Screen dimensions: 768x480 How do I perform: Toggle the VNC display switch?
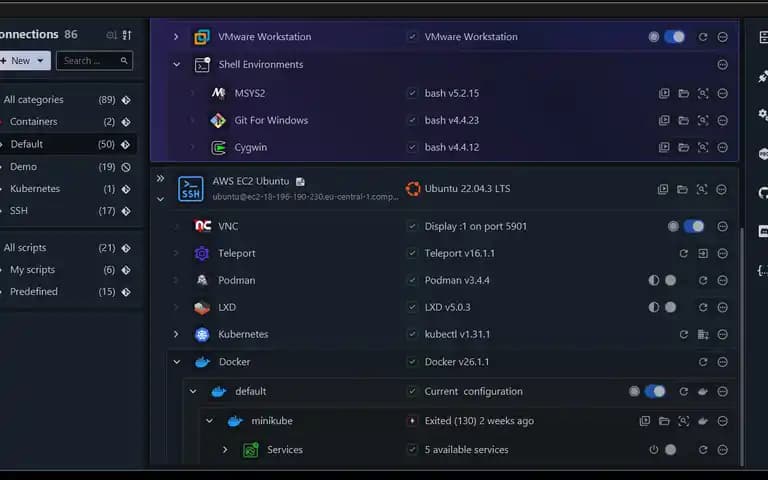click(x=694, y=226)
